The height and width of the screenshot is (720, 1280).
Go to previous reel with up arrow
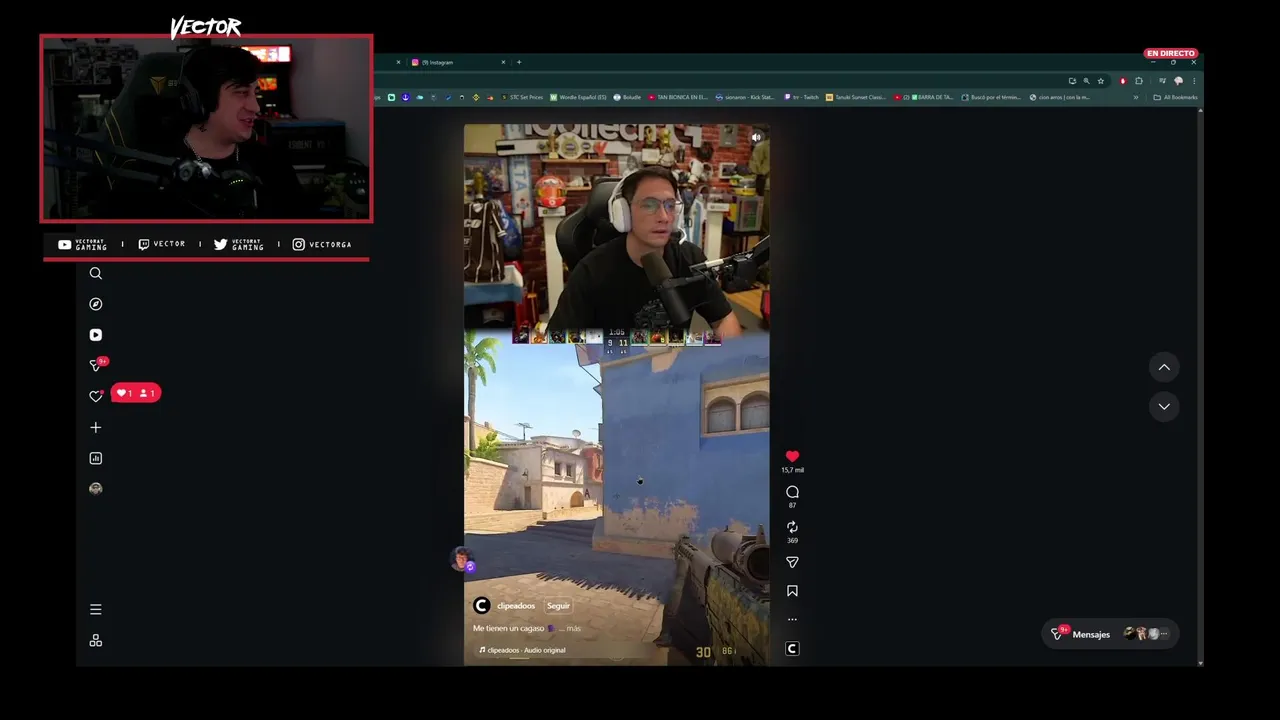[1164, 367]
